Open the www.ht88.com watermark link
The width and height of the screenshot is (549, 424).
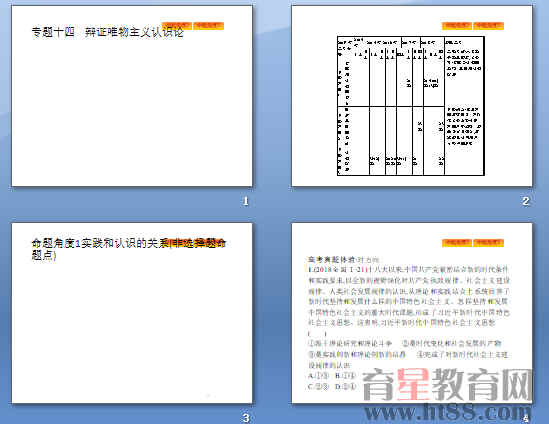point(447,412)
